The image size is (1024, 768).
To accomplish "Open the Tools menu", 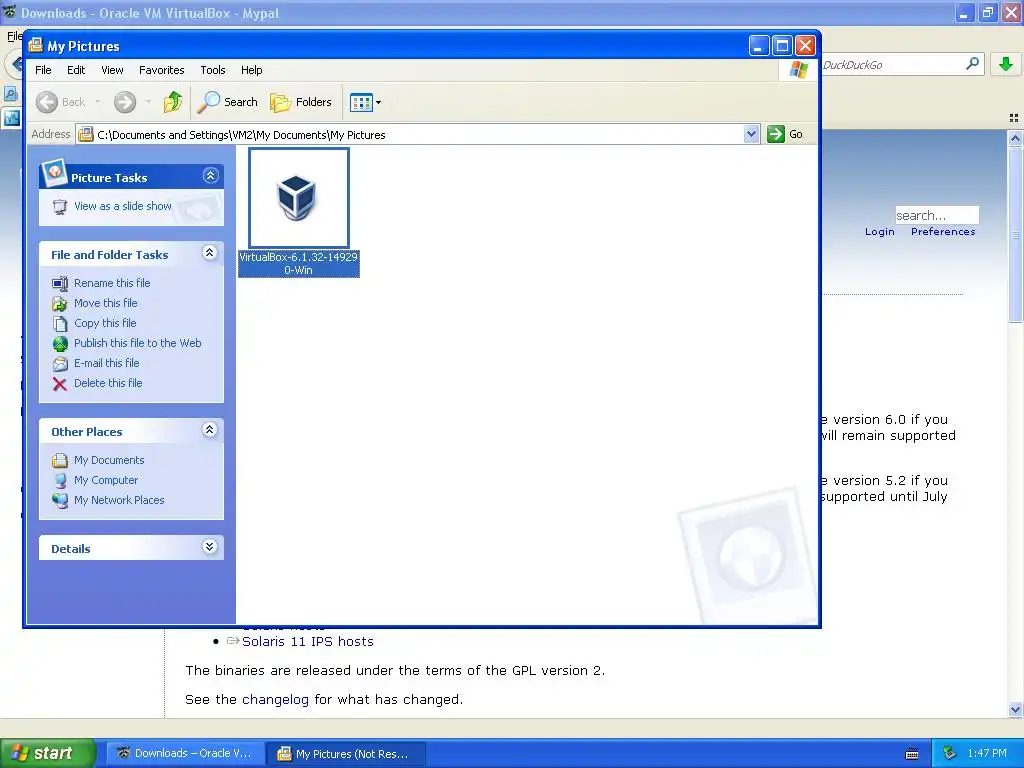I will pos(213,70).
